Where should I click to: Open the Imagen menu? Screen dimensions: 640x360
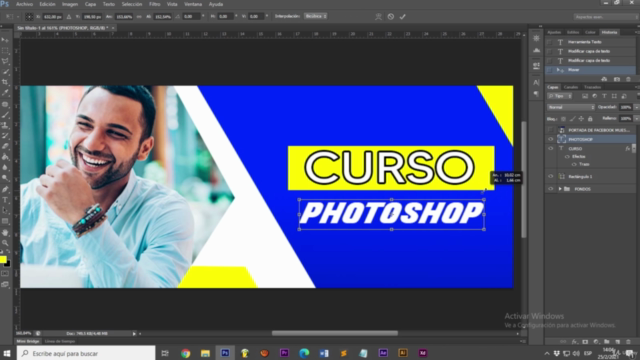70,4
